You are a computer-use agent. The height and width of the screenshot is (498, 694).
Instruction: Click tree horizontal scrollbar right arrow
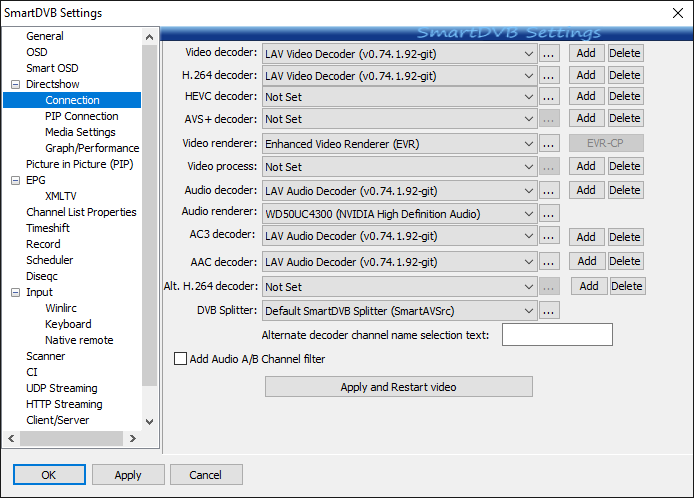coord(133,439)
